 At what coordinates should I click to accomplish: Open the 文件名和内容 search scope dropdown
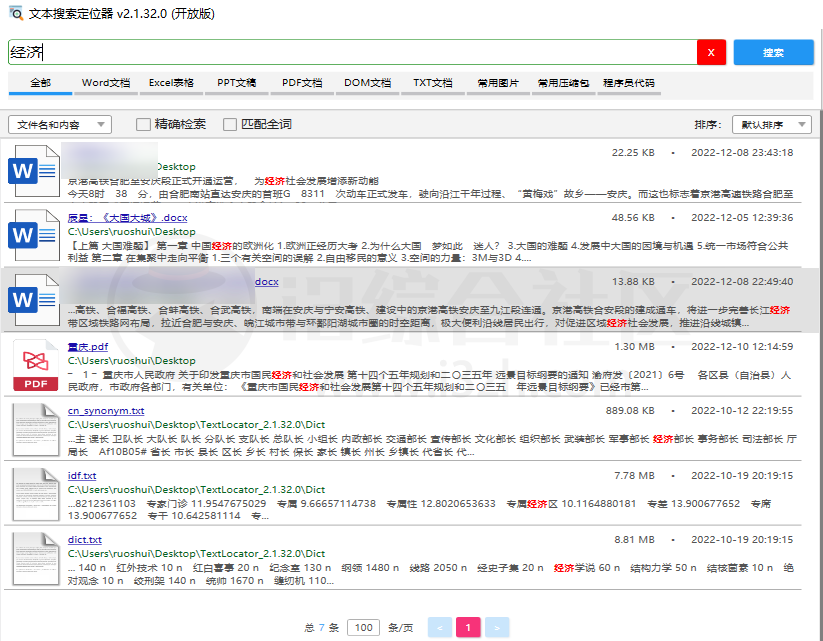60,124
